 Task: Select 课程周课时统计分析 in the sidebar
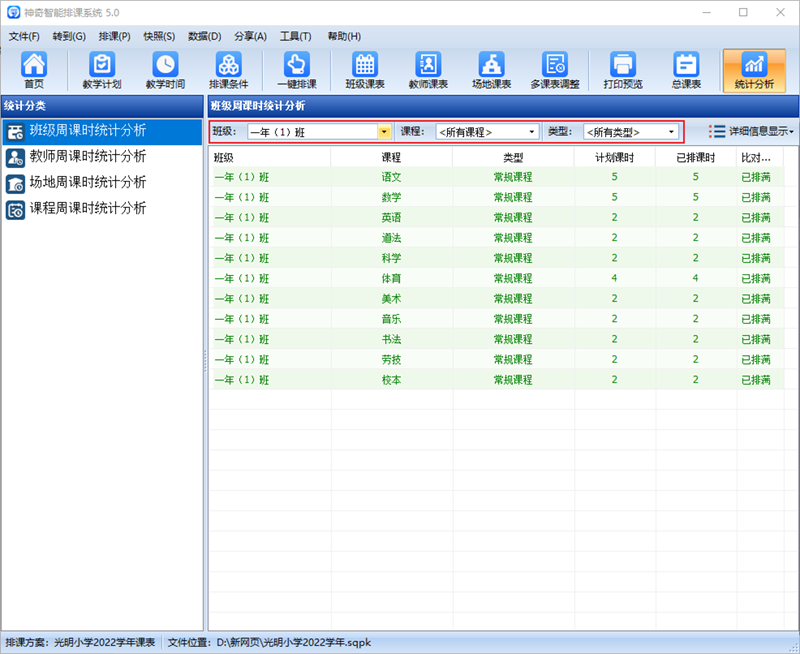point(102,209)
